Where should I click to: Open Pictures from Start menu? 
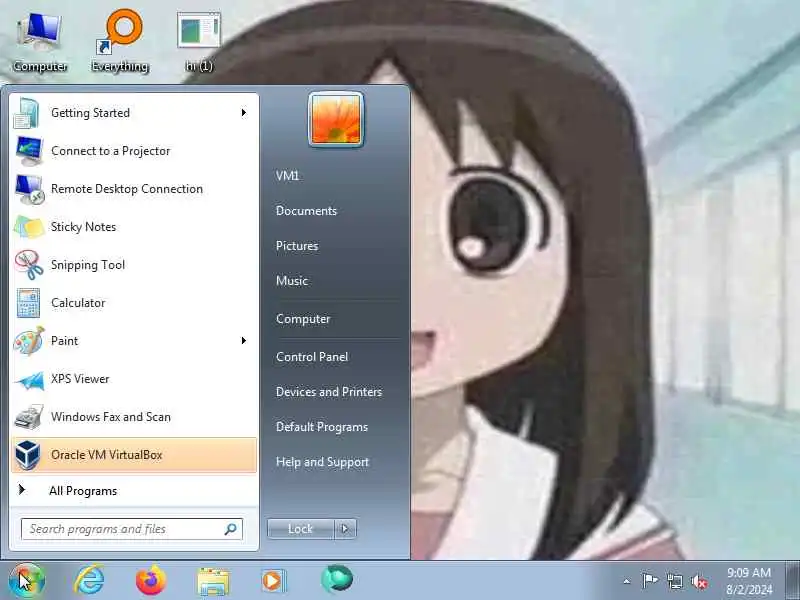[x=297, y=246]
